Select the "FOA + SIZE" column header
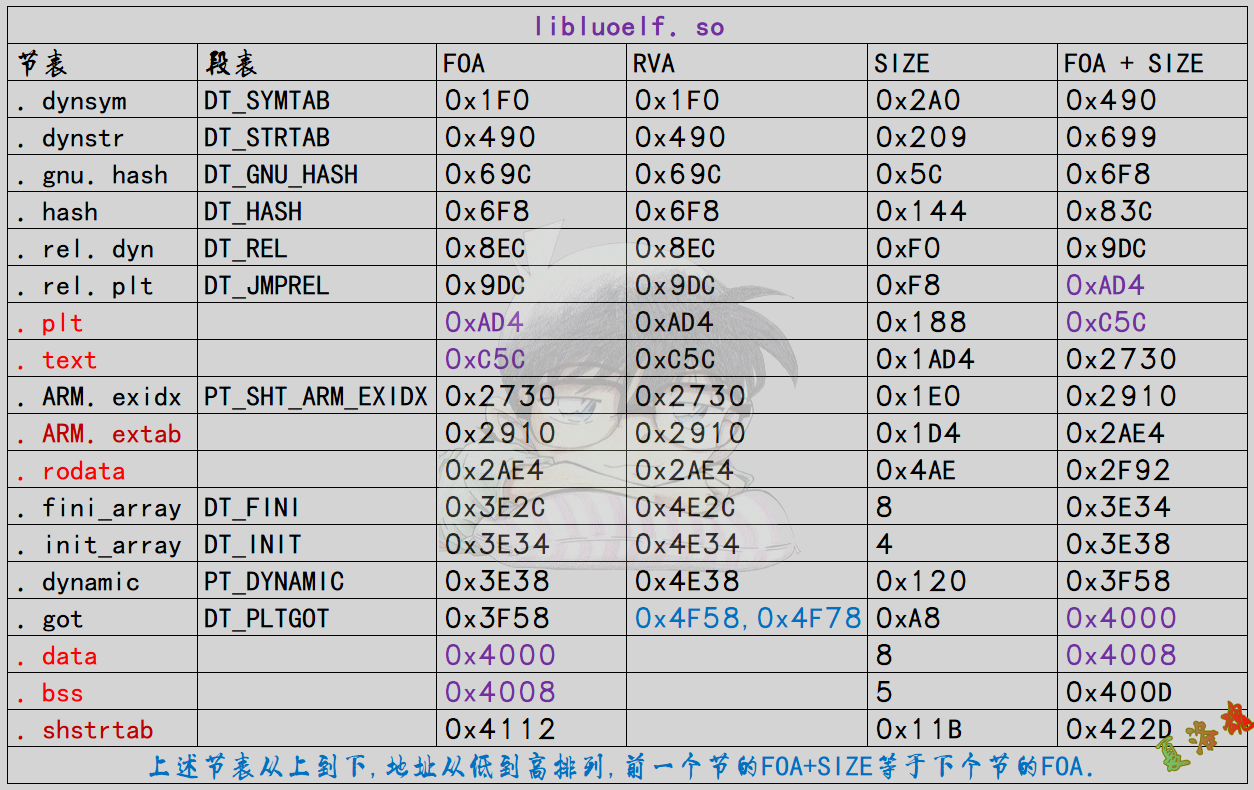Image resolution: width=1254 pixels, height=790 pixels. click(x=1133, y=64)
